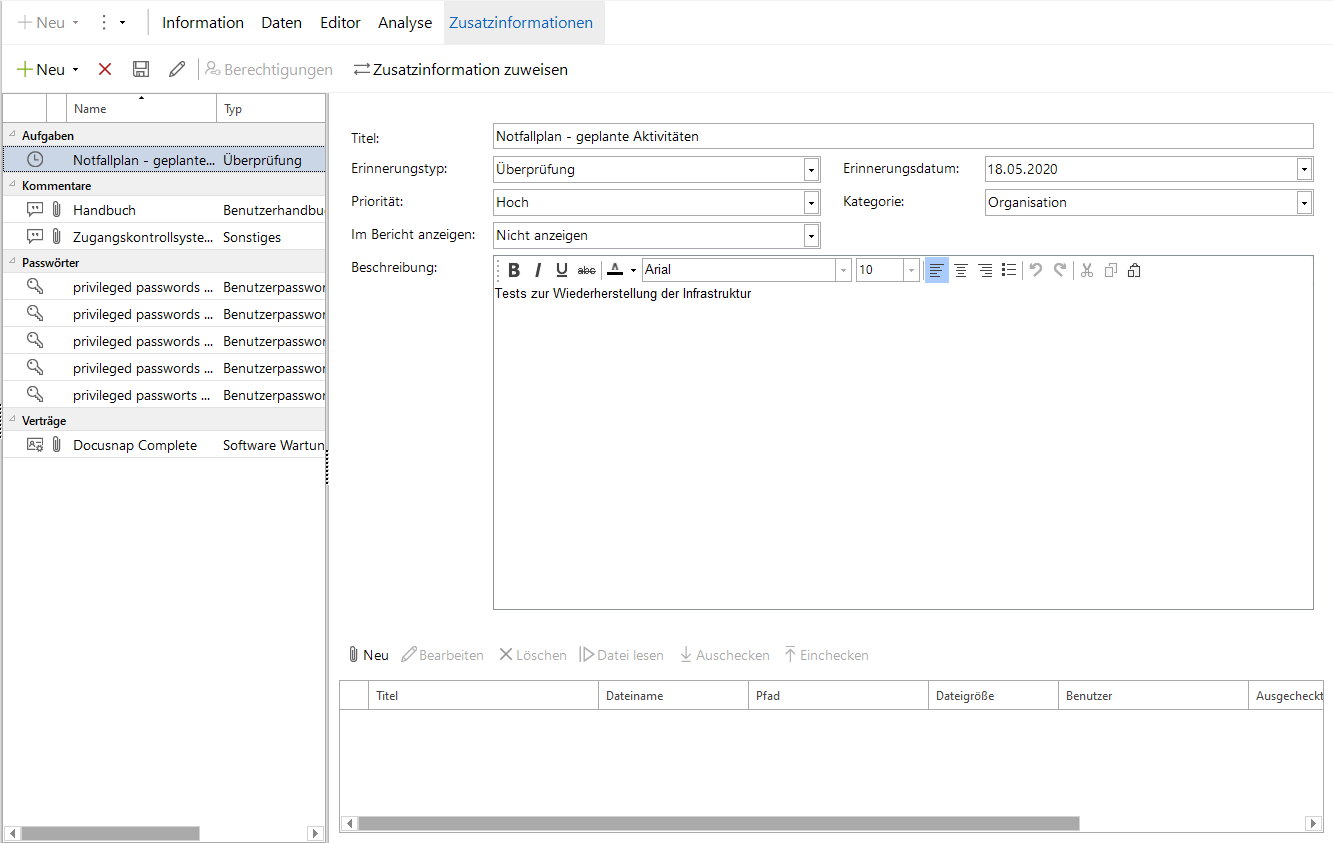Click Datei lesen button
The height and width of the screenshot is (843, 1333).
[x=622, y=655]
